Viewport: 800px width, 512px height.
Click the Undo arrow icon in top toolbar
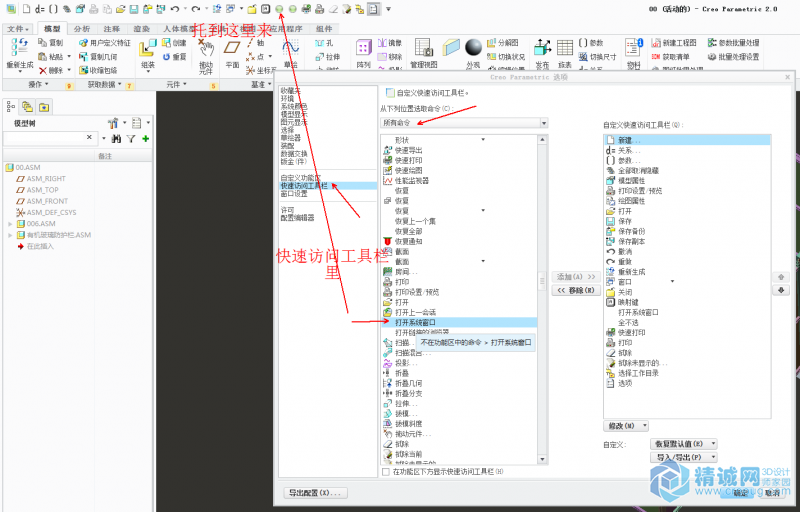point(175,9)
